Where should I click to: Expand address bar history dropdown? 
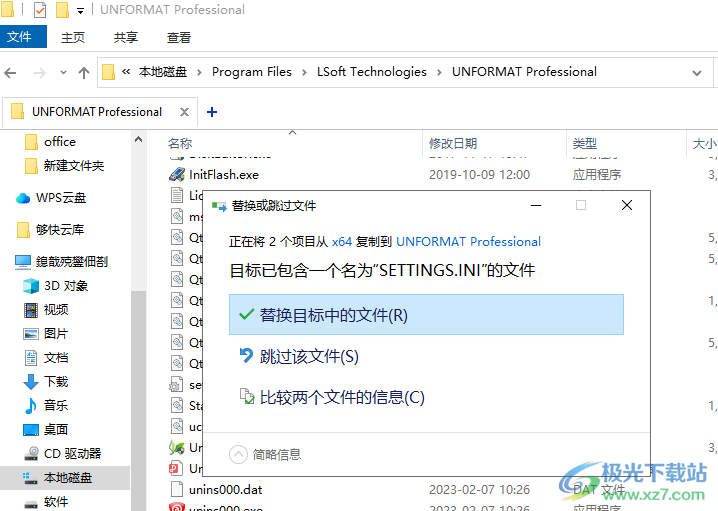[697, 72]
